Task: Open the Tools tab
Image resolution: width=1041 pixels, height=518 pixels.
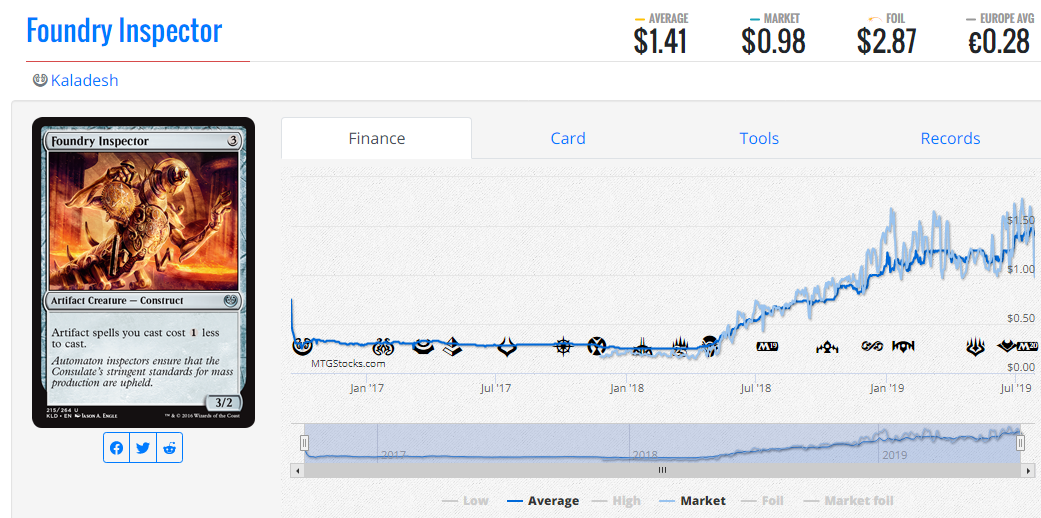Action: coord(759,138)
